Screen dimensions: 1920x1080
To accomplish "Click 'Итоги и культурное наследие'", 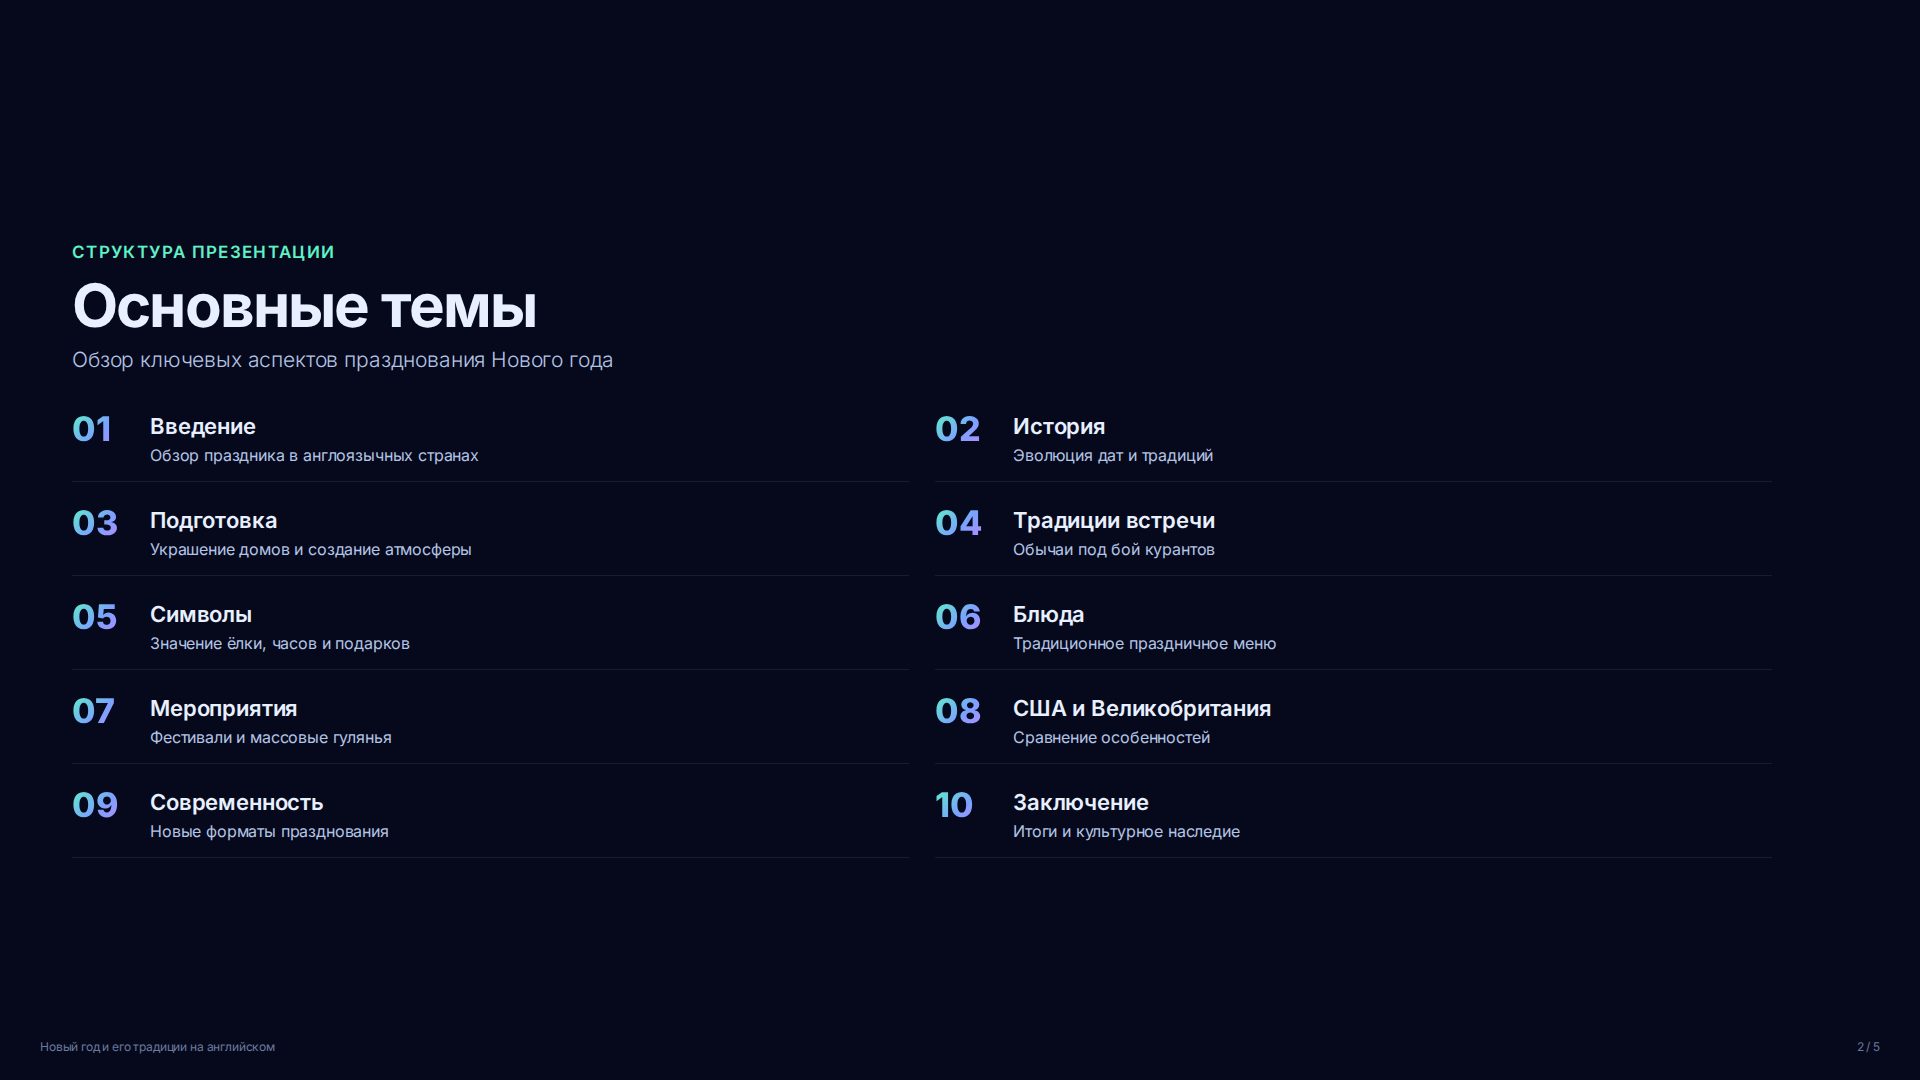I will click(x=1126, y=831).
